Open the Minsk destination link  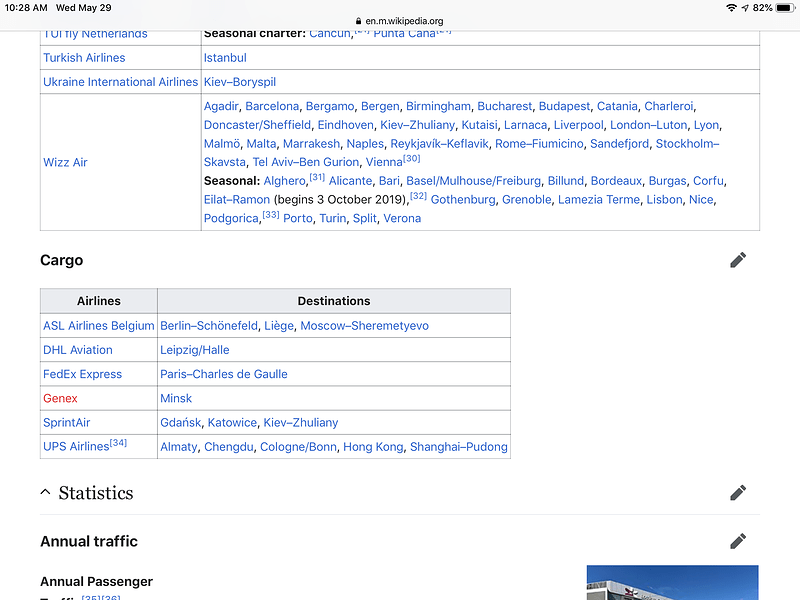[x=176, y=398]
